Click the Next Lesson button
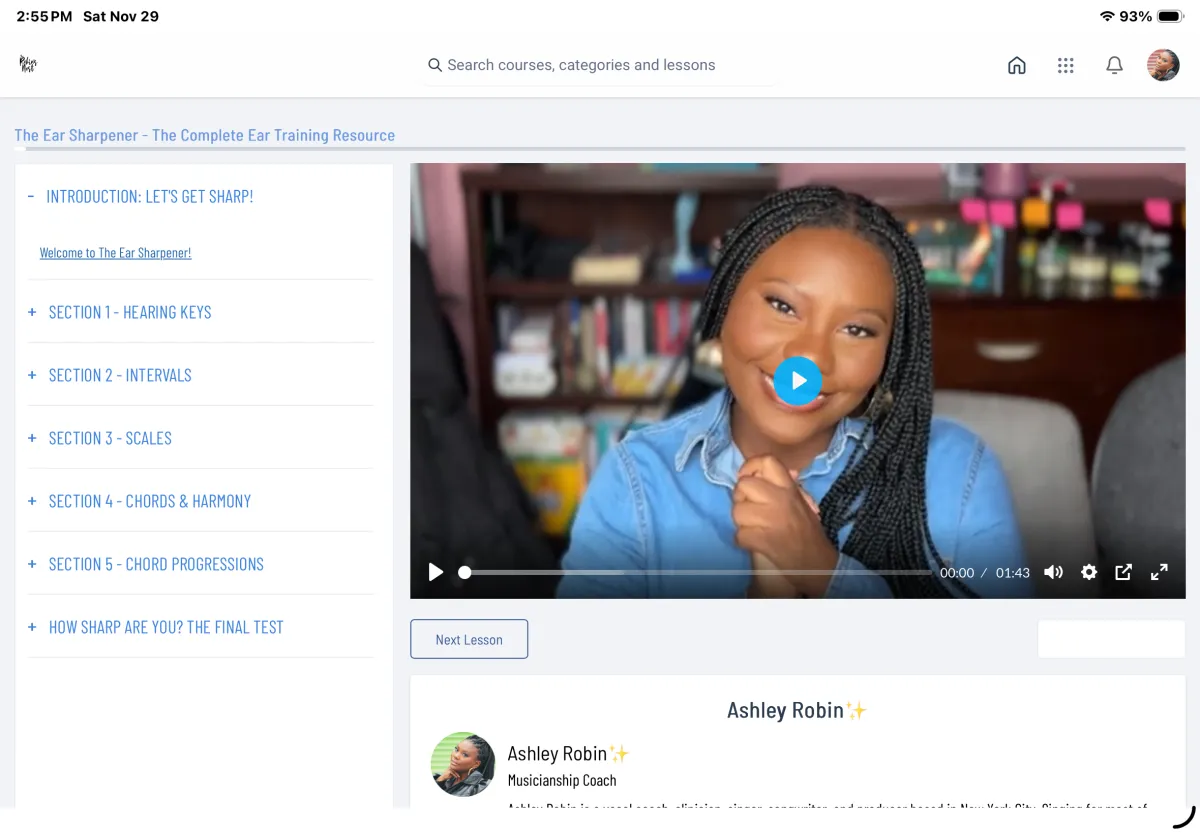Screen dimensions: 1200x833 tap(469, 640)
